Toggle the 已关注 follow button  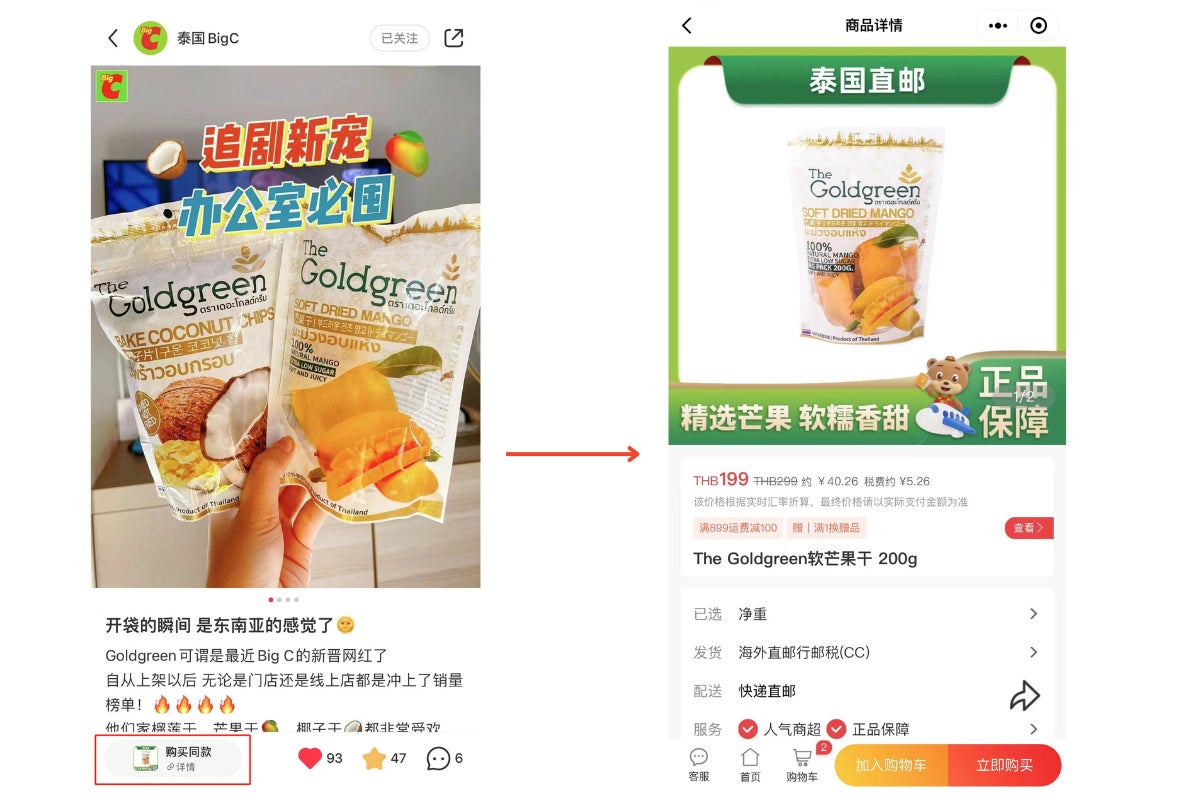point(400,38)
